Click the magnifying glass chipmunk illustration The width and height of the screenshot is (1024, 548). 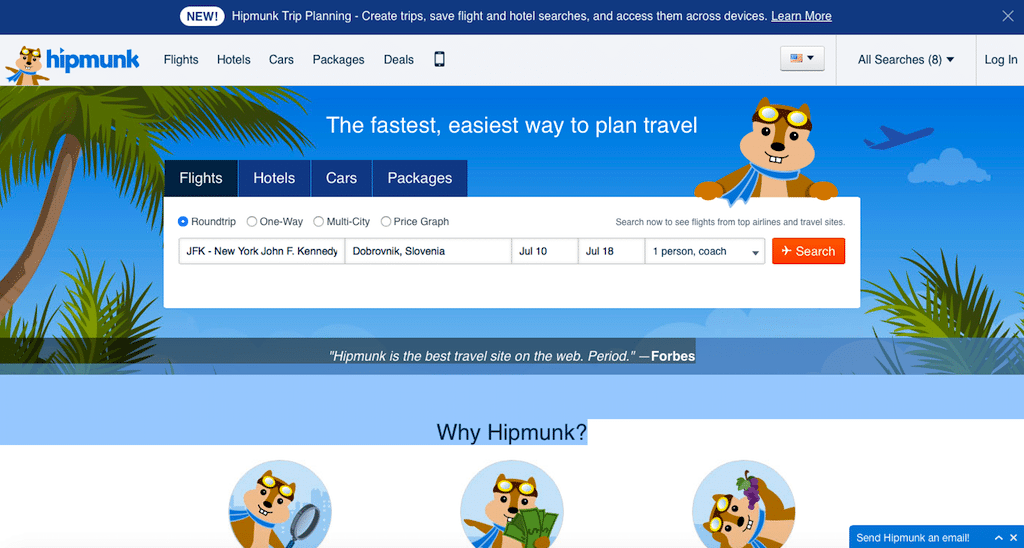click(x=280, y=504)
